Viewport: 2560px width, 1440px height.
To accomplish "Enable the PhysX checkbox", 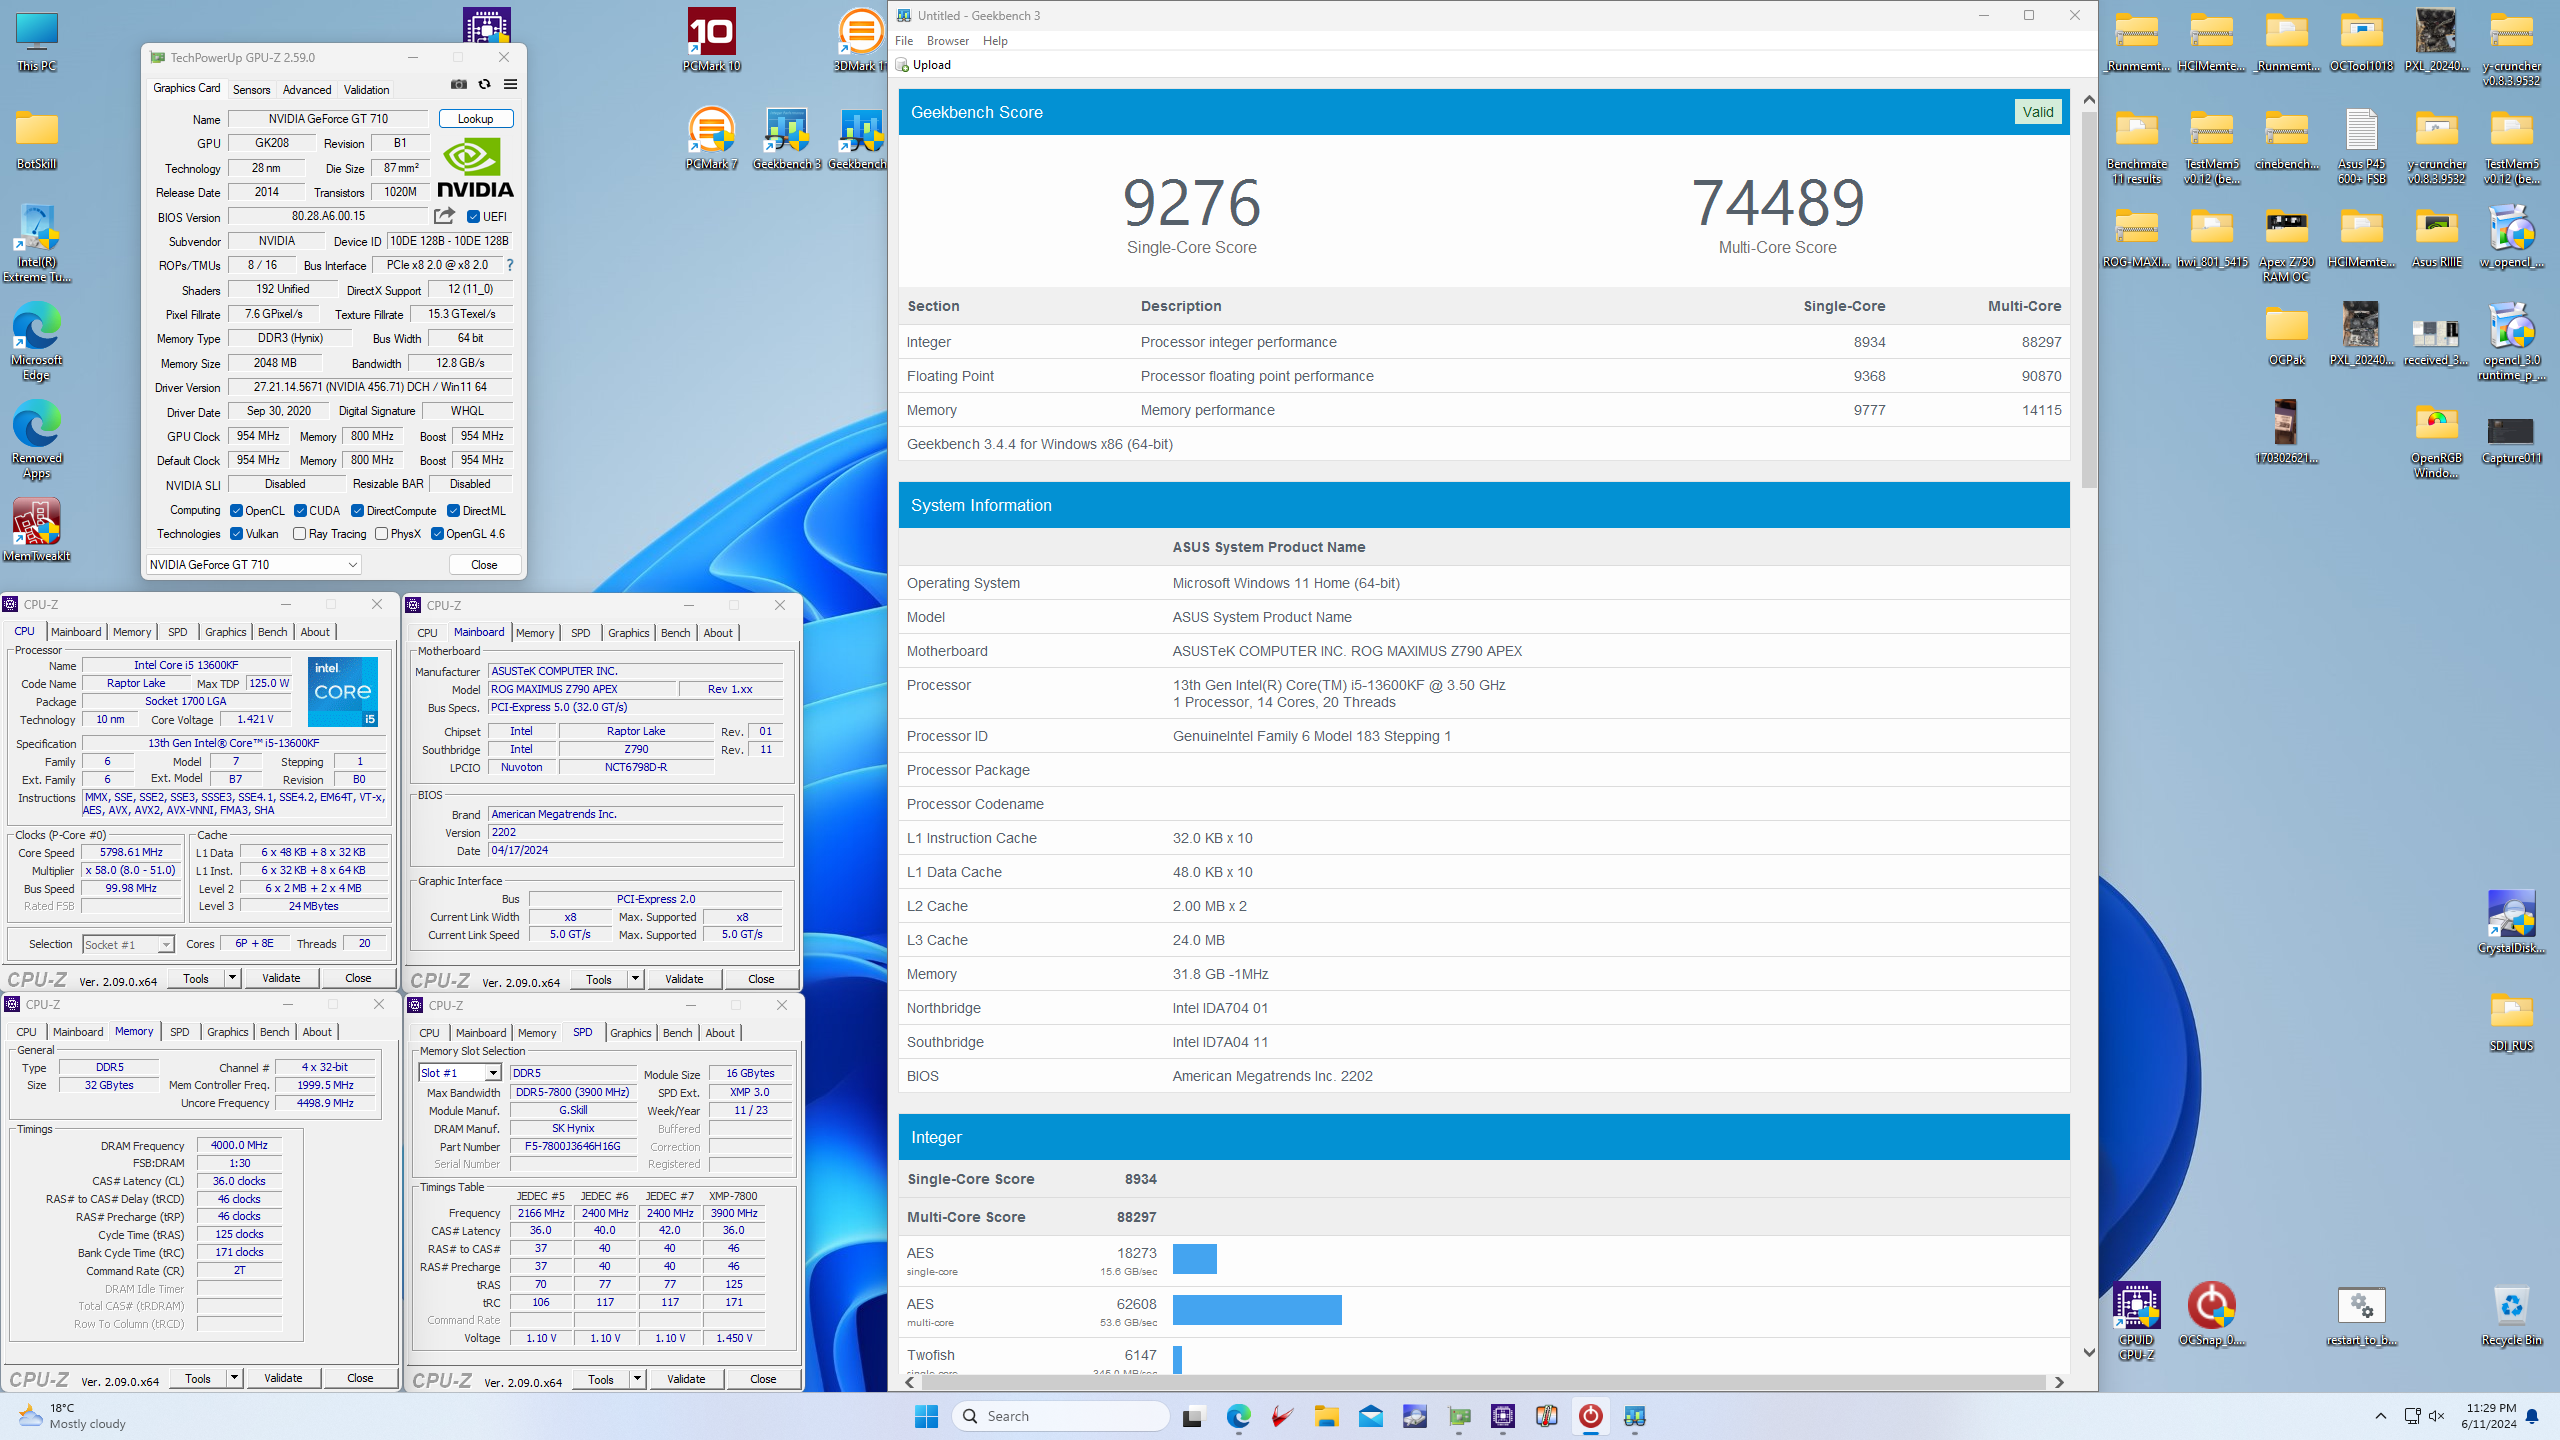I will [381, 534].
